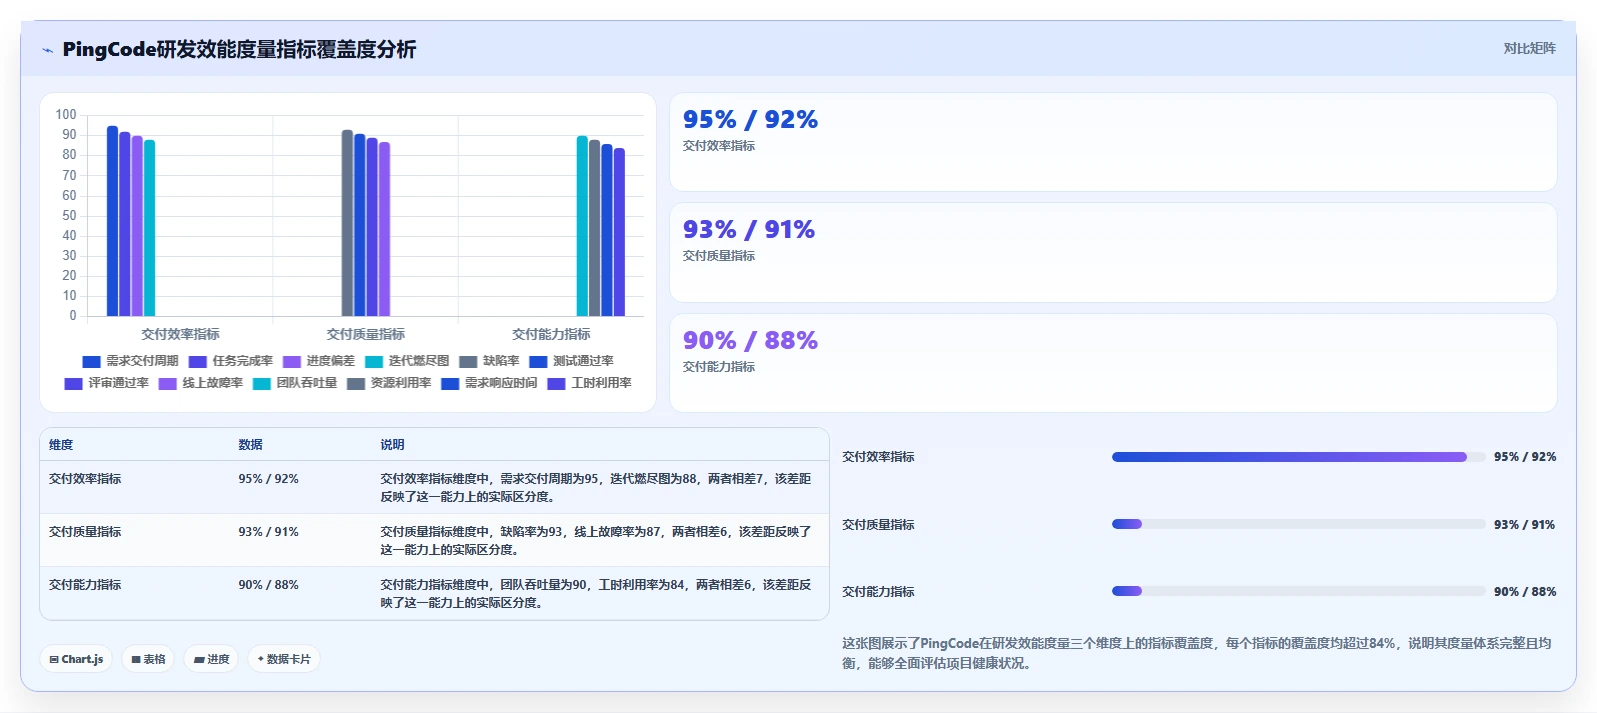Click 93% / 91% value beside progress bar
The height and width of the screenshot is (713, 1597).
pos(1525,525)
